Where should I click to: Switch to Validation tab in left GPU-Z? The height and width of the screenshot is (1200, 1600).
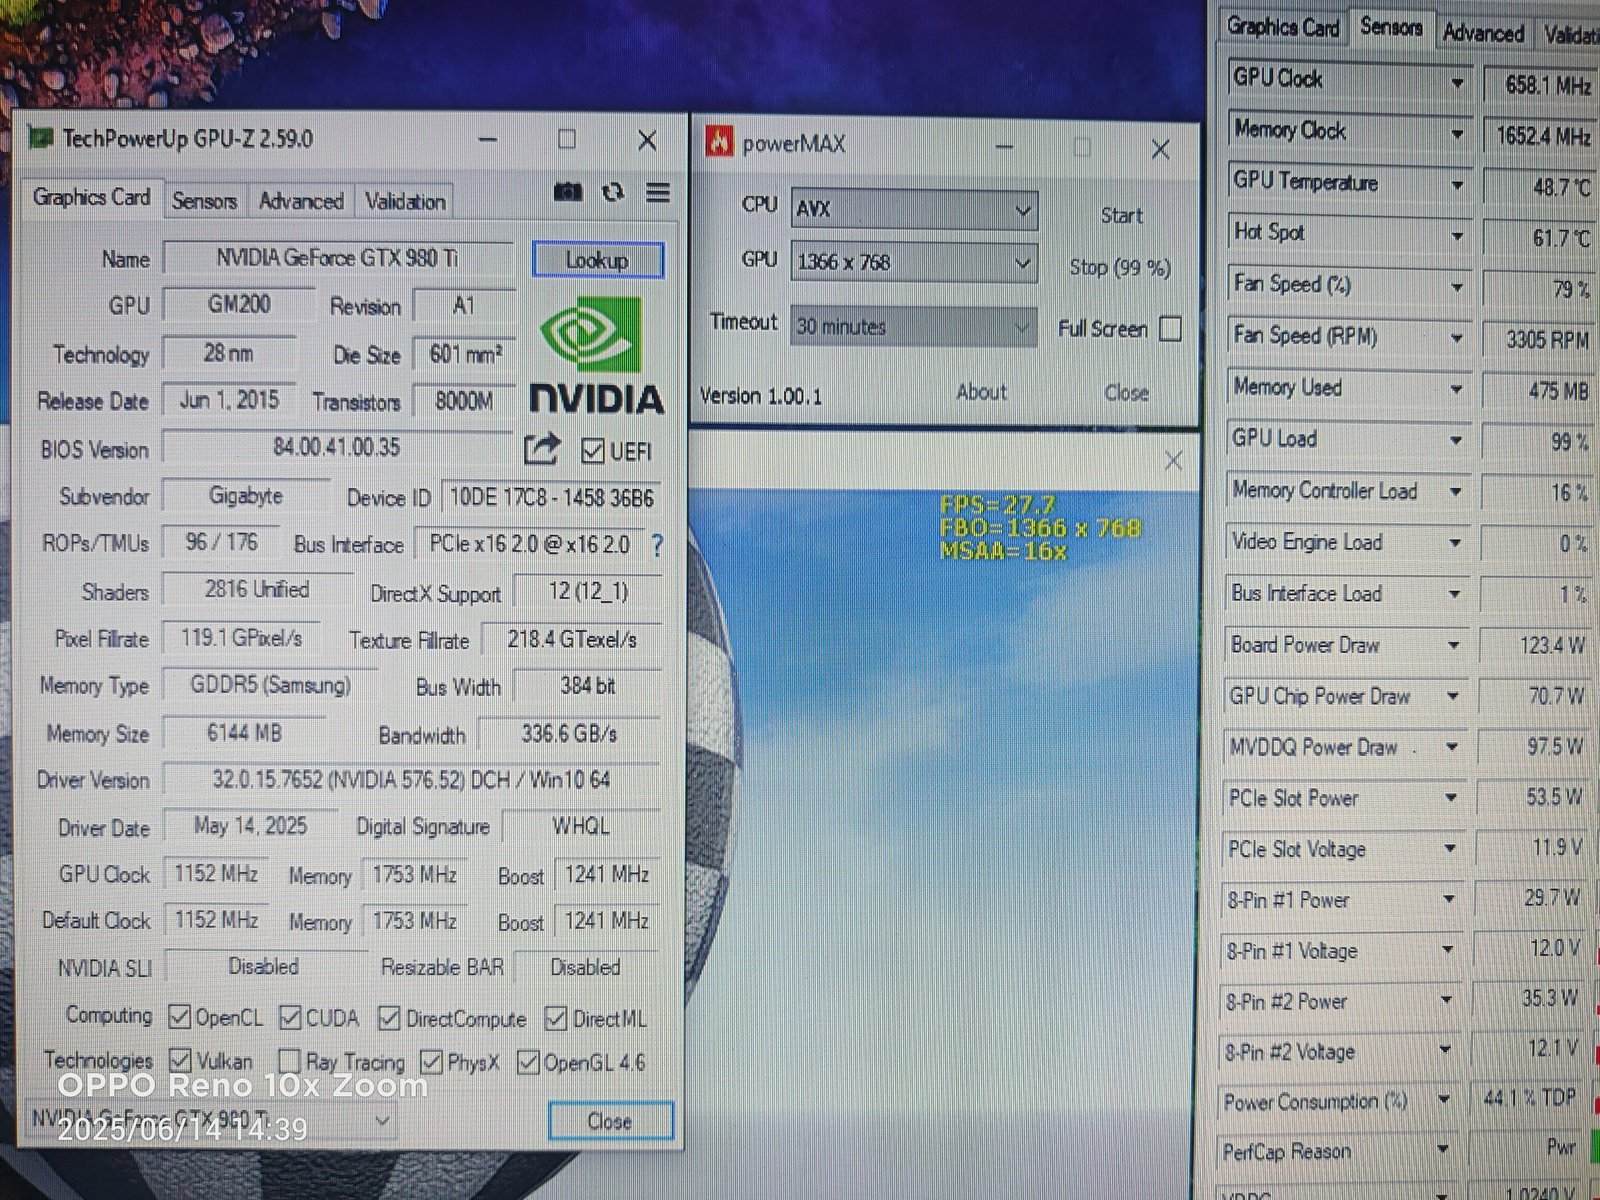coord(405,201)
